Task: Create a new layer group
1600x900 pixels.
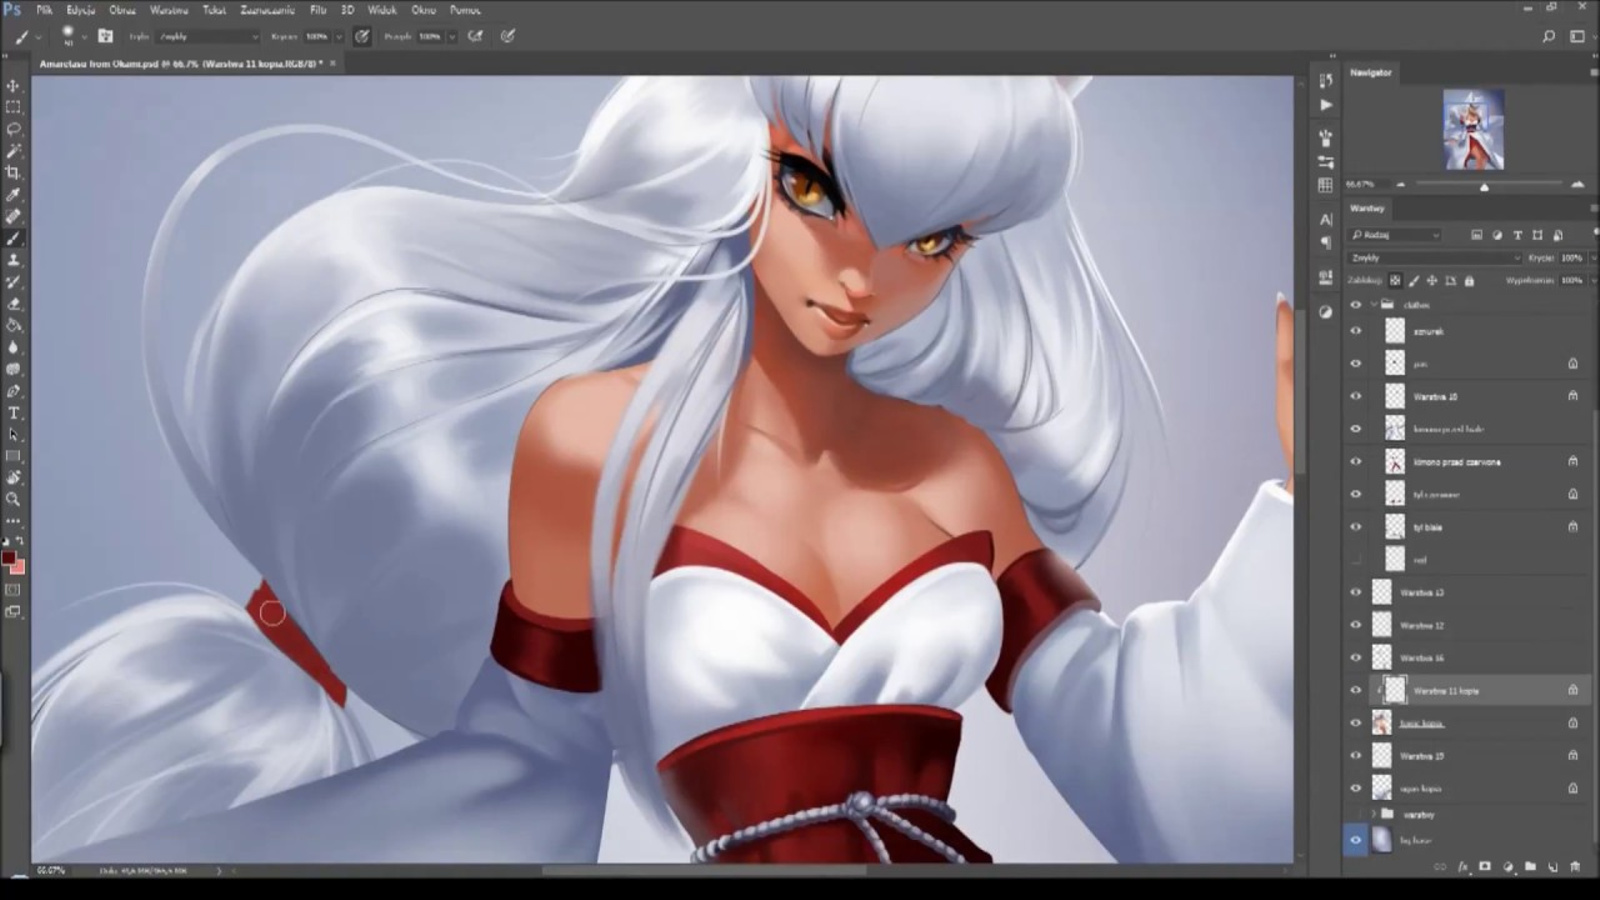Action: click(1530, 867)
